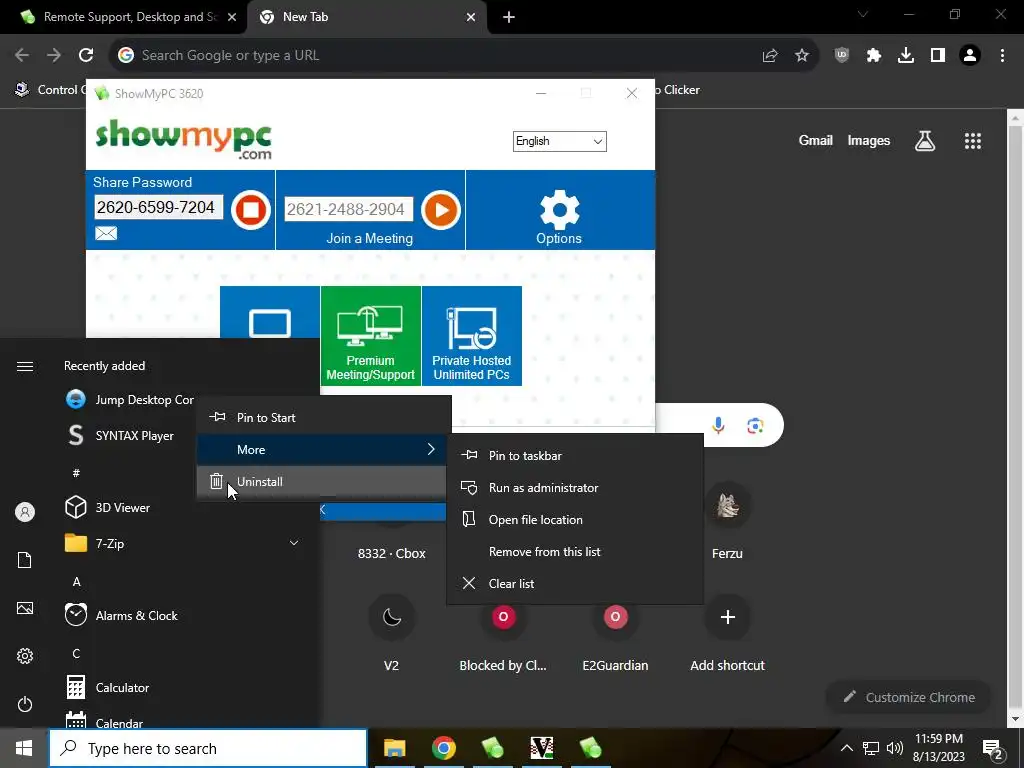
Task: Open Documents from the Start sidebar
Action: point(25,560)
